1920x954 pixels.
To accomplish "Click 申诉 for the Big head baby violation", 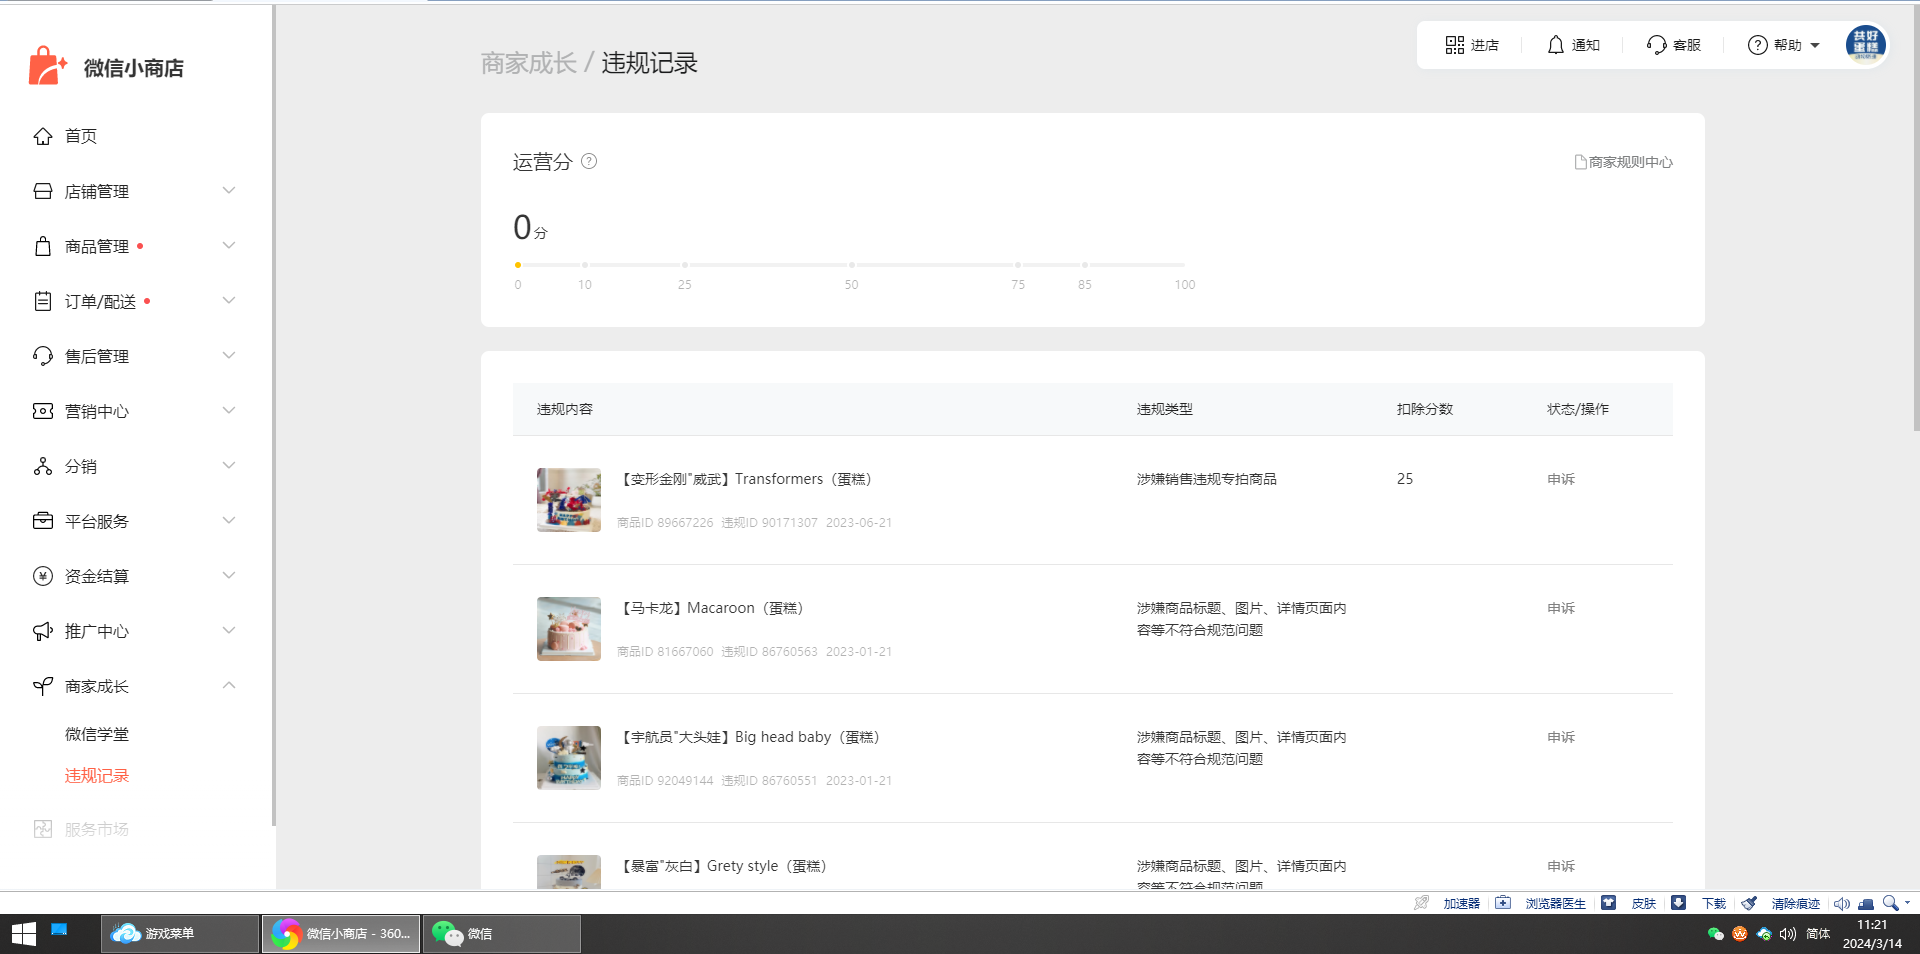I will point(1561,737).
